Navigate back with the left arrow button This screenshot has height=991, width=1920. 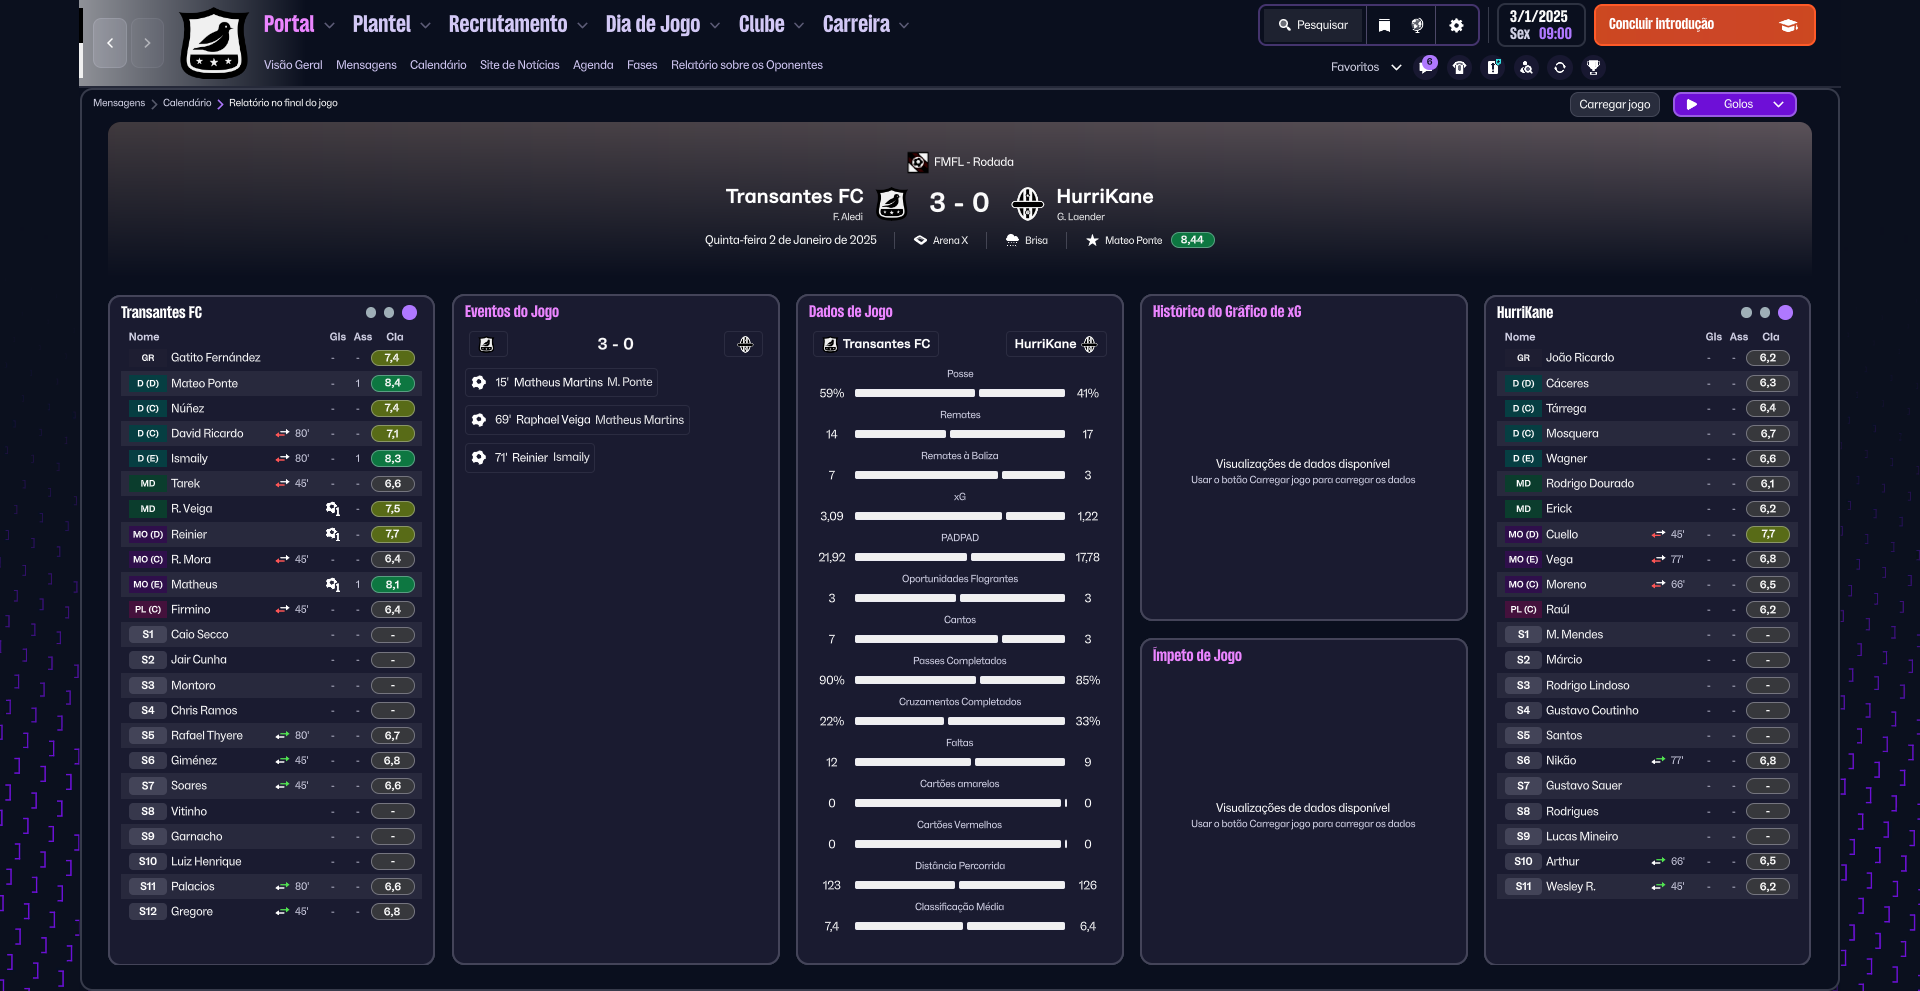click(110, 43)
